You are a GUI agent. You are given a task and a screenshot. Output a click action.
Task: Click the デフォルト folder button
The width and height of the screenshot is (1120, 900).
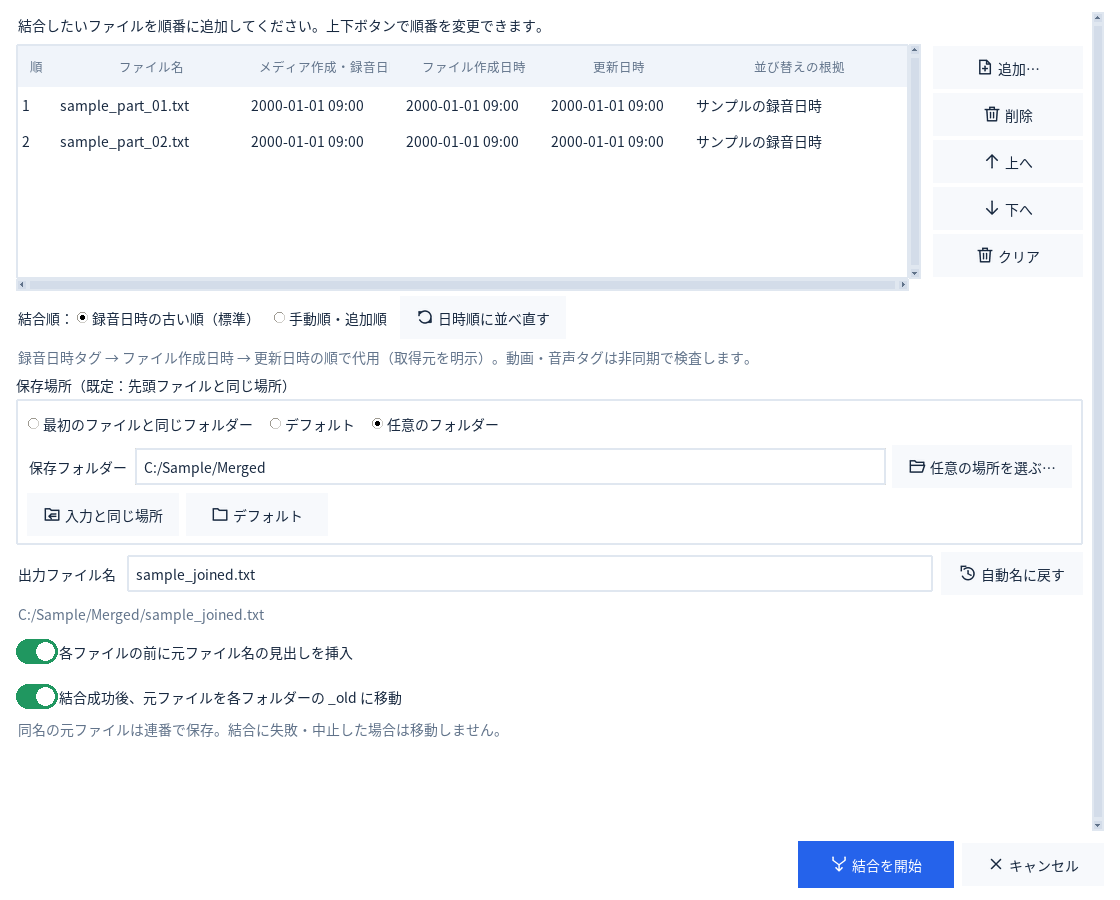(x=256, y=514)
